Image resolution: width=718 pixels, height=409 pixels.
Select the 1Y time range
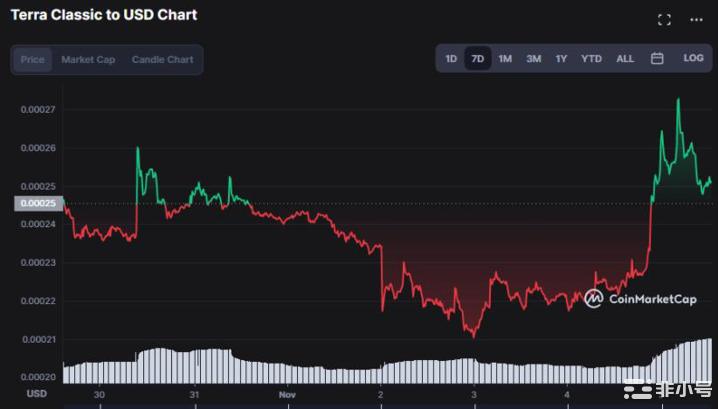coord(561,59)
